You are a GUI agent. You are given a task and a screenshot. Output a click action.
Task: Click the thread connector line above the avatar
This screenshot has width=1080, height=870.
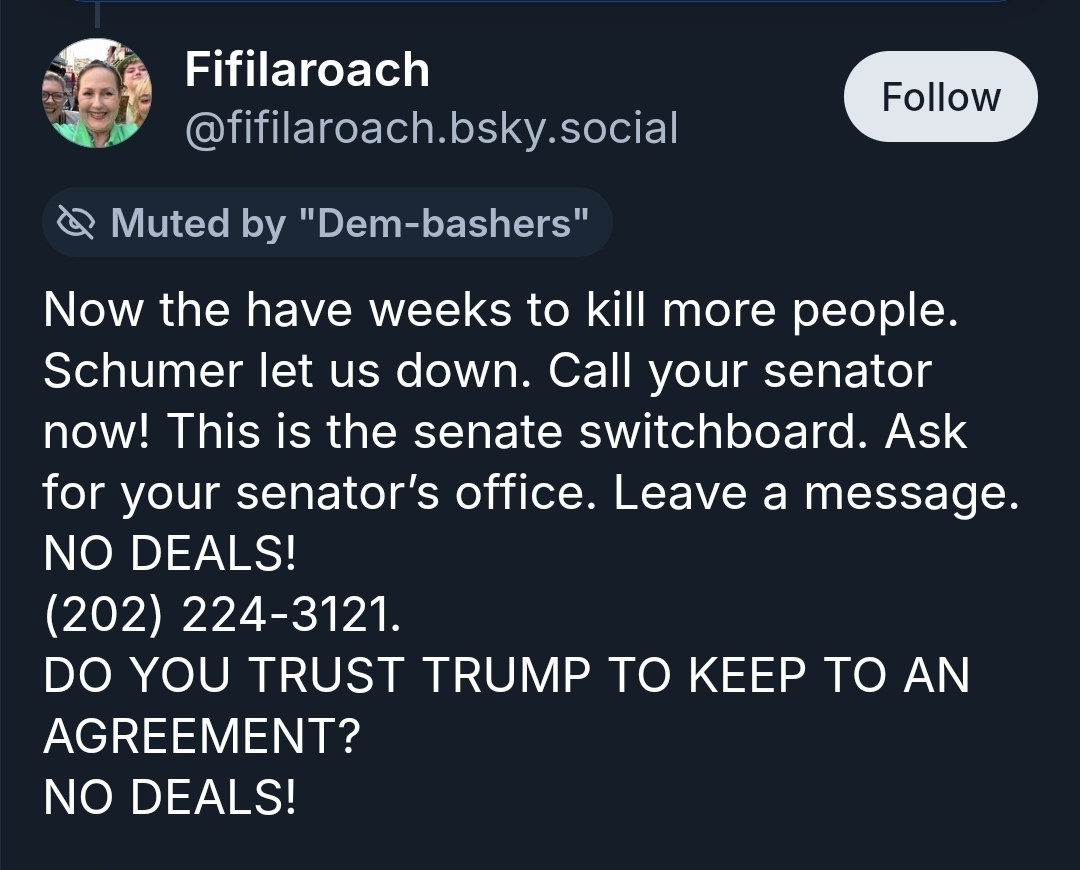97,13
